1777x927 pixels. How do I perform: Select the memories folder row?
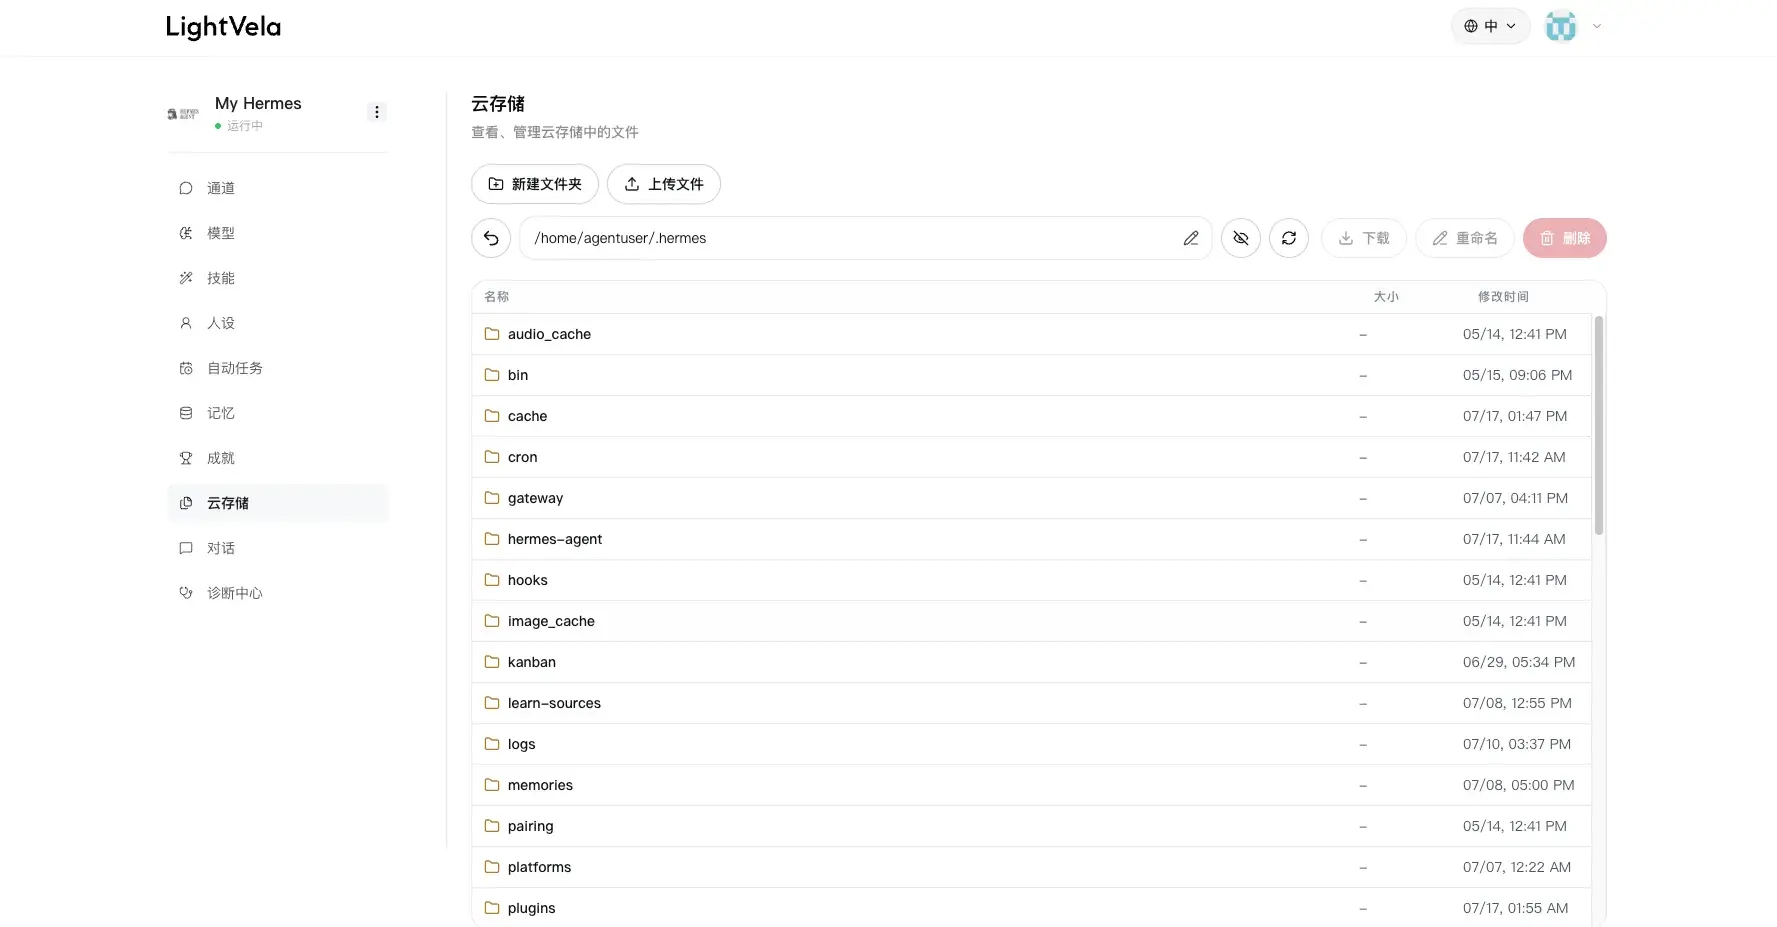(x=1031, y=785)
